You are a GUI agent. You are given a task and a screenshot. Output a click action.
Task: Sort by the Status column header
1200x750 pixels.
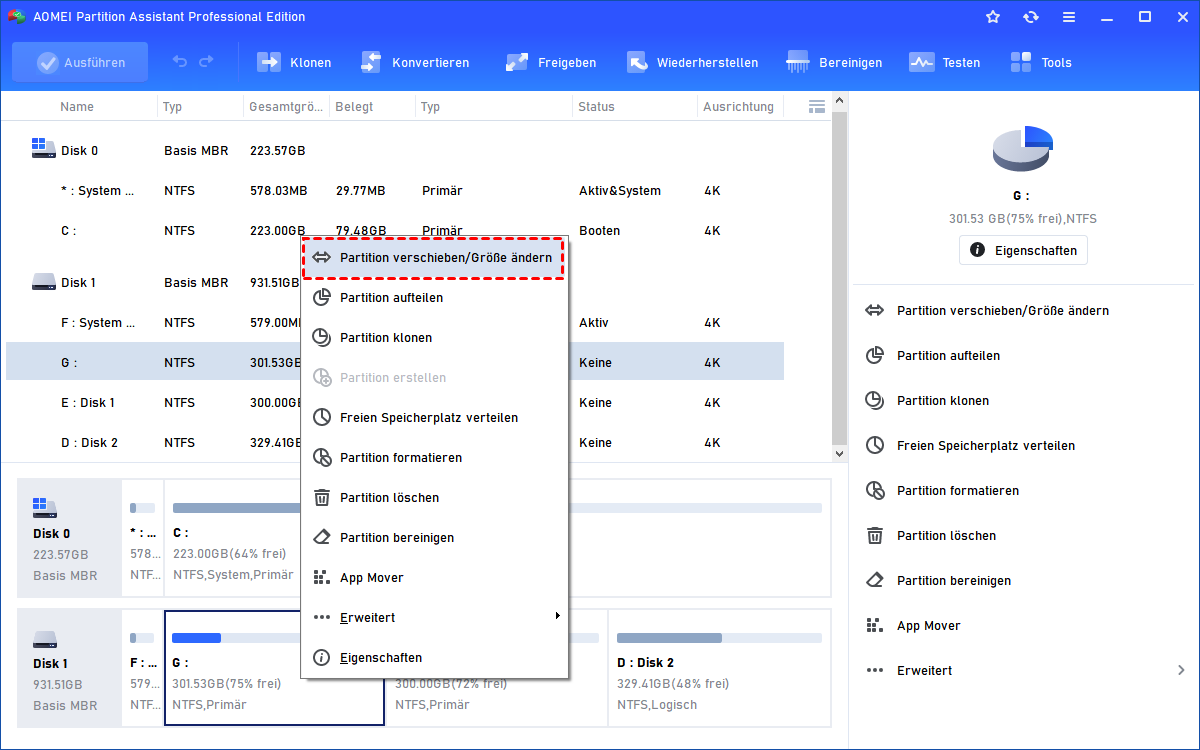point(596,107)
